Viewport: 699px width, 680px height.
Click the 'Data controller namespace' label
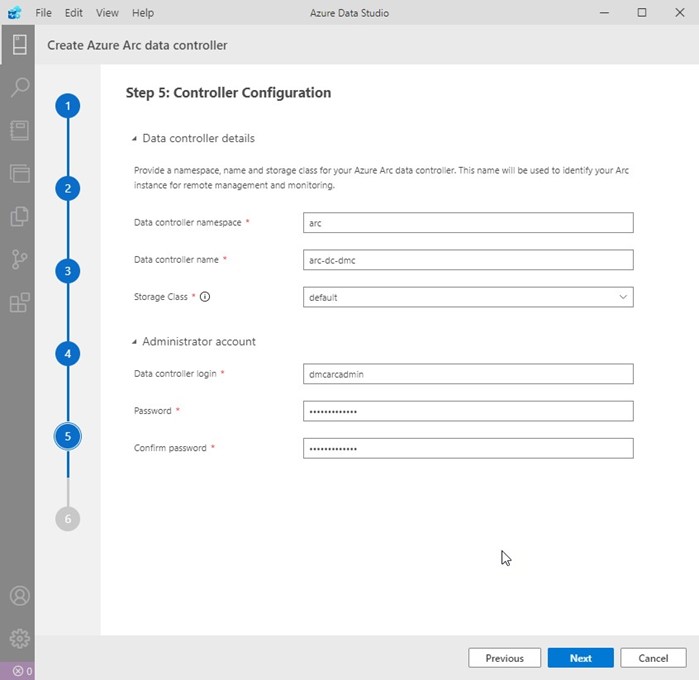(x=188, y=223)
